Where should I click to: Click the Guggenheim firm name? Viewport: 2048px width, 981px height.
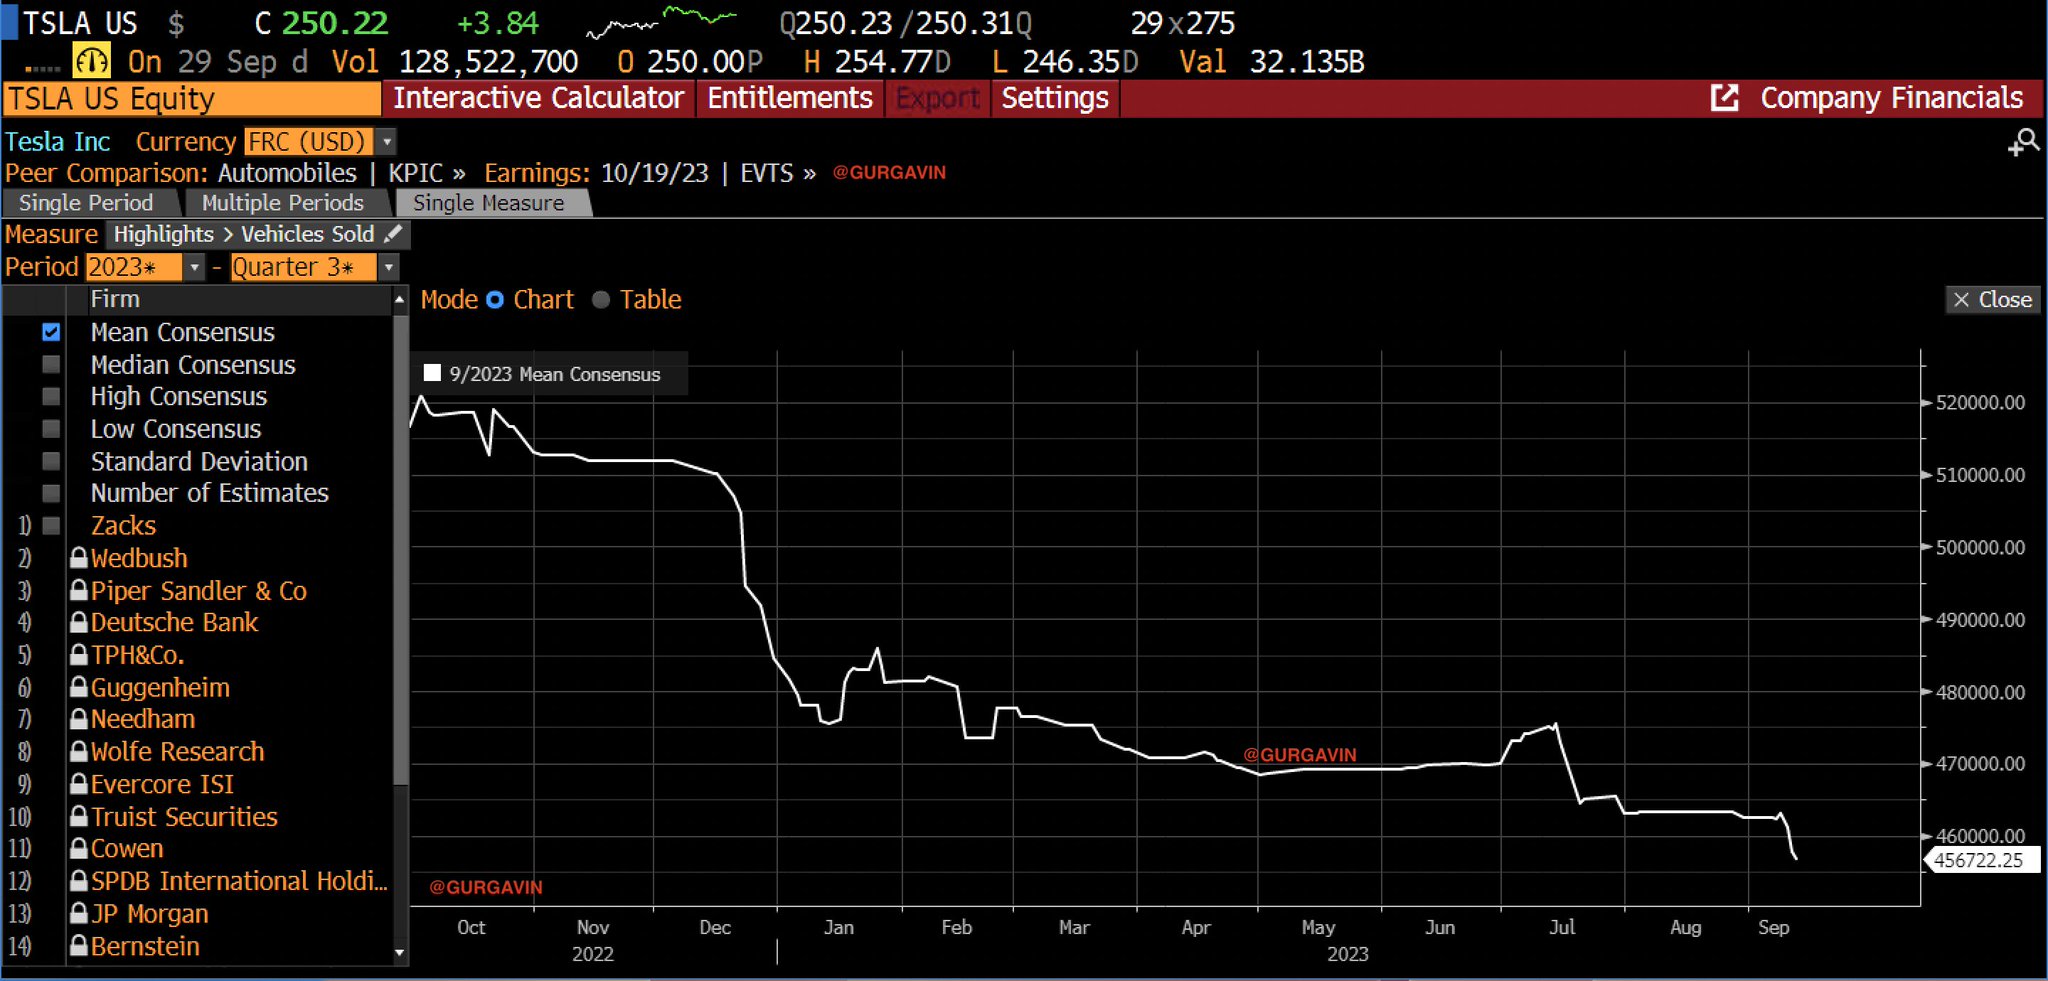(160, 688)
